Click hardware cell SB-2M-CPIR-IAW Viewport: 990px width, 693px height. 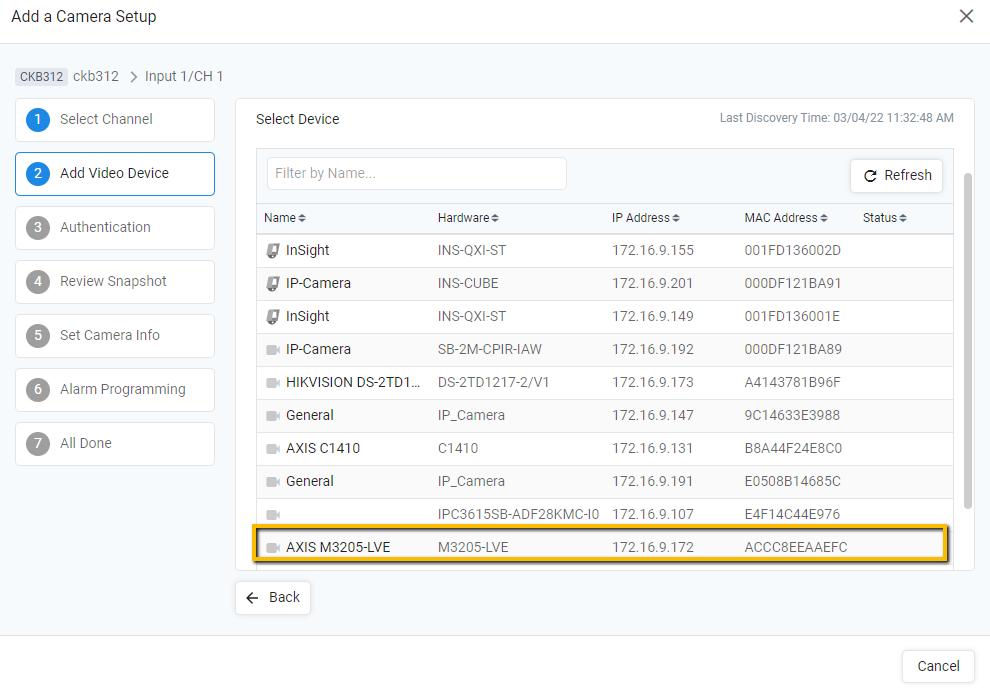click(489, 350)
